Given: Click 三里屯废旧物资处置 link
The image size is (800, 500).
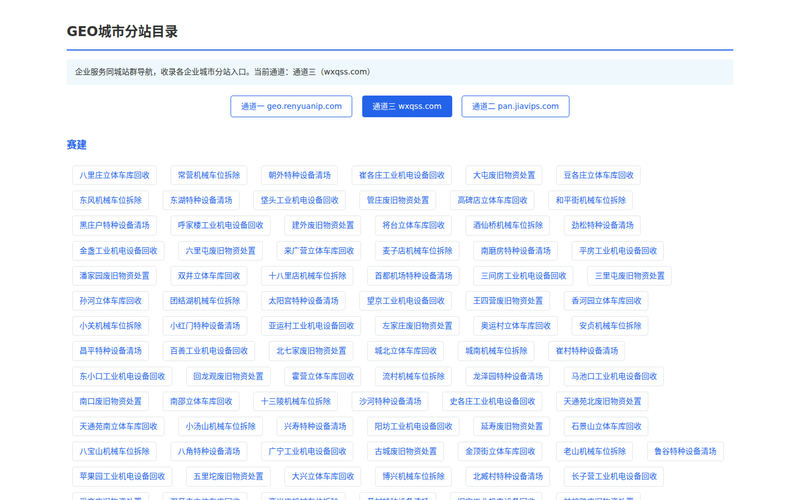Looking at the screenshot, I should coord(630,276).
